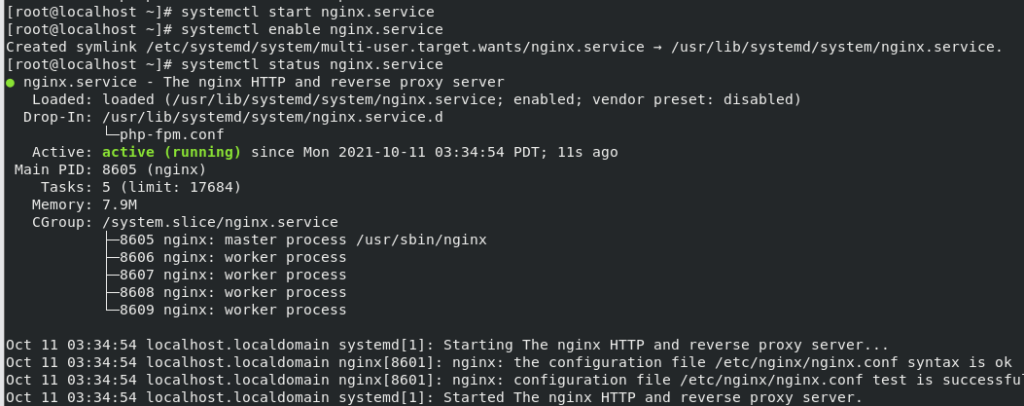The image size is (1024, 406).
Task: Click the tree branch before php-fpm.conf
Action: pos(111,135)
